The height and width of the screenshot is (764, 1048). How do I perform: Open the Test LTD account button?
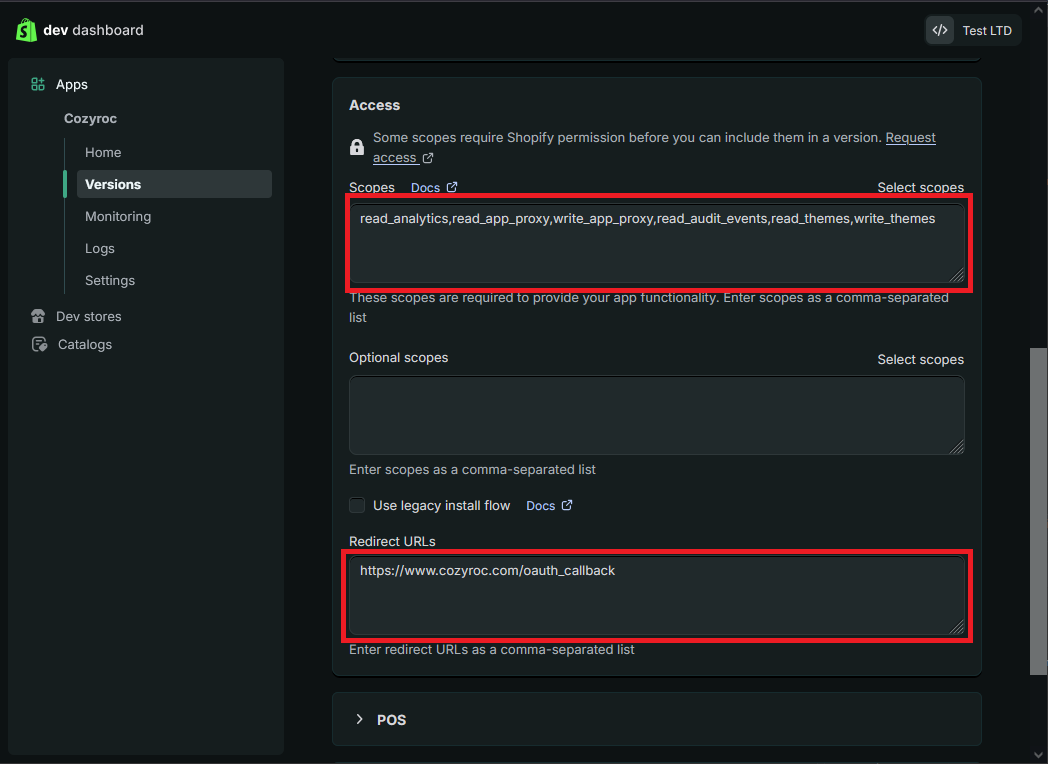(973, 31)
